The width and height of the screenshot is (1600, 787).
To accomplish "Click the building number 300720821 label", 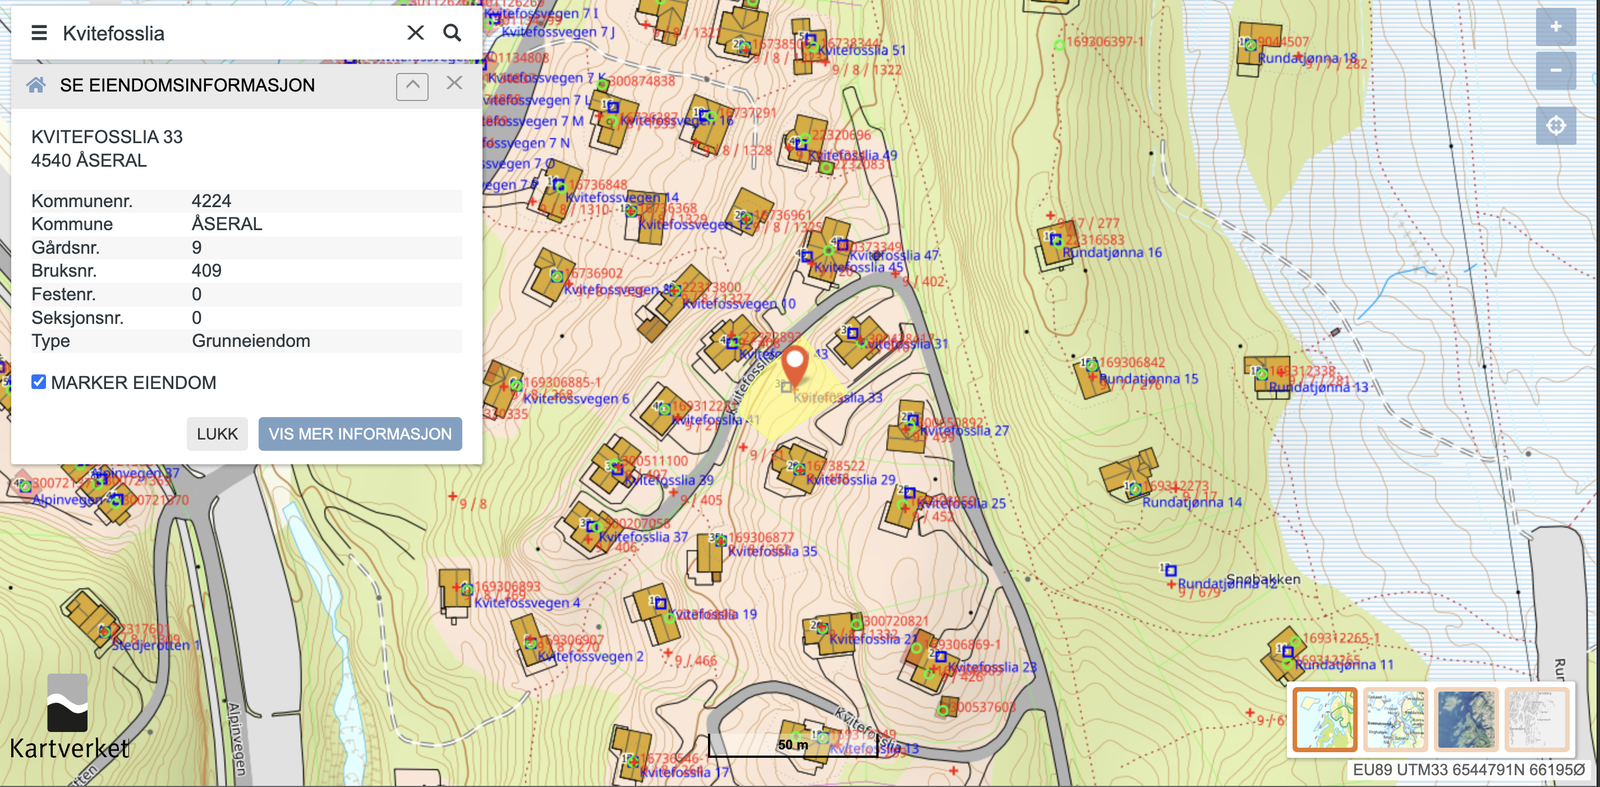I will pos(896,622).
